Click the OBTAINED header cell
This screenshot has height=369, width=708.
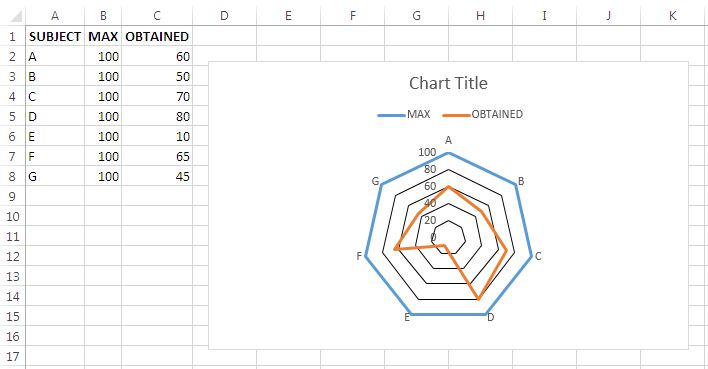[157, 36]
